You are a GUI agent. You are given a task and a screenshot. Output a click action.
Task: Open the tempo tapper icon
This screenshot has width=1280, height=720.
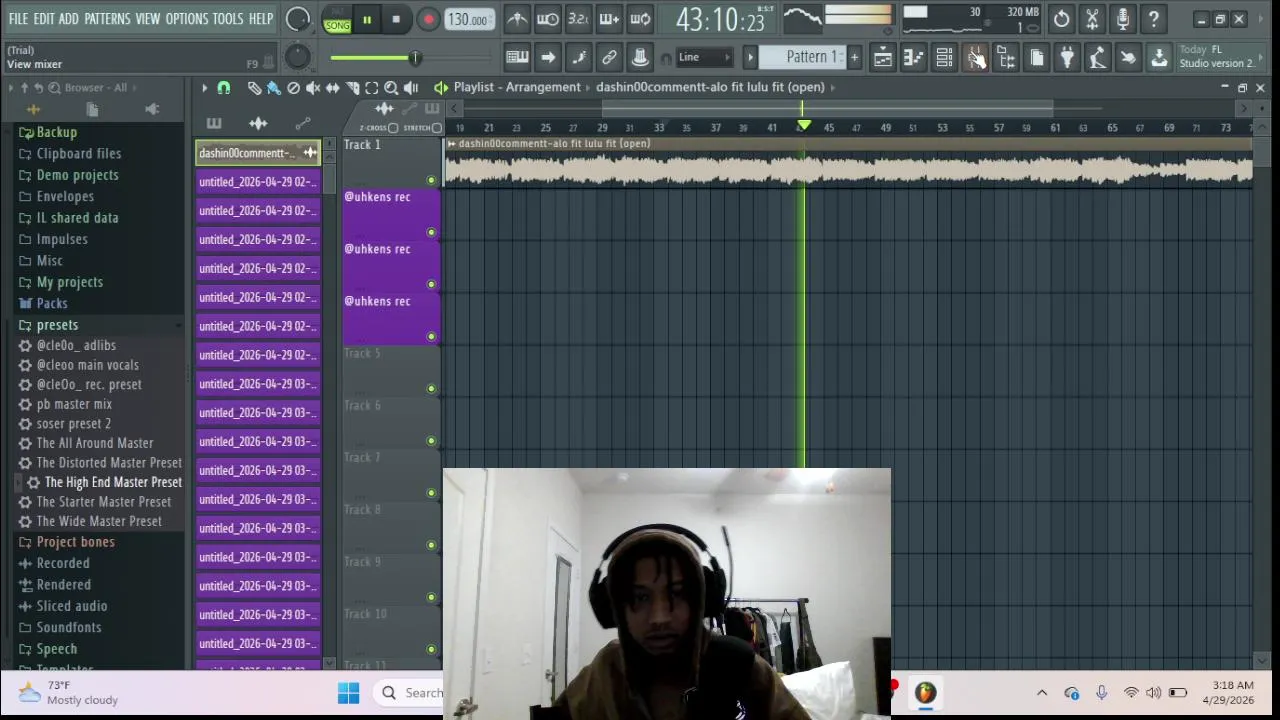pos(1098,58)
